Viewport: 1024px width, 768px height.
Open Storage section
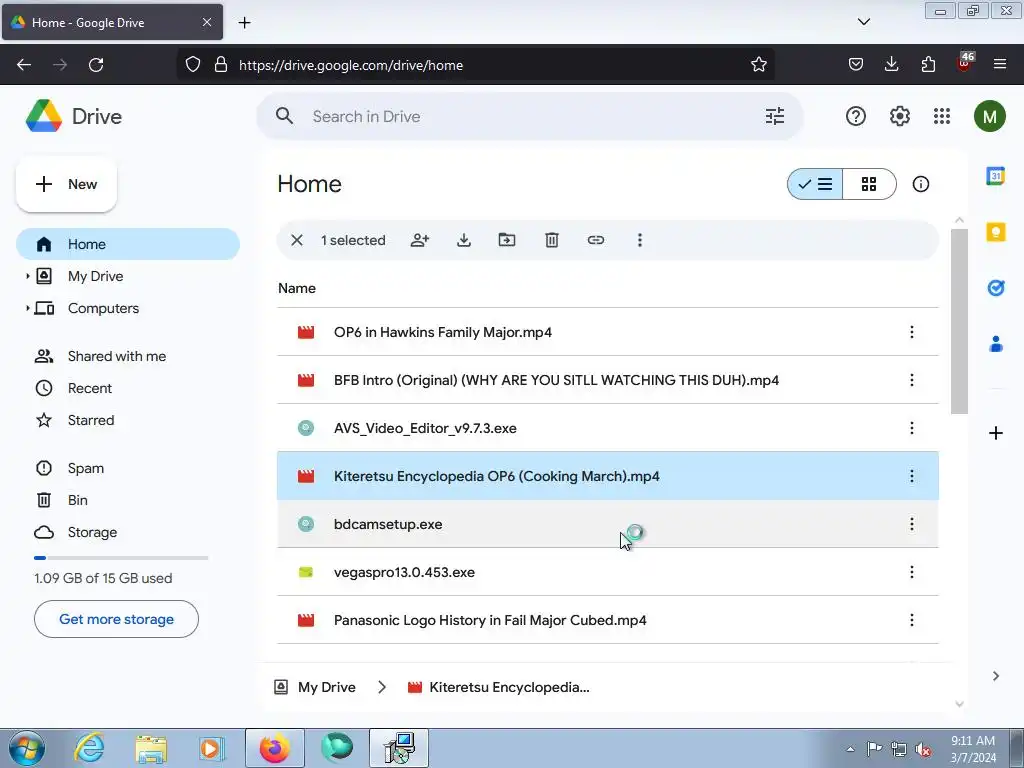(92, 532)
